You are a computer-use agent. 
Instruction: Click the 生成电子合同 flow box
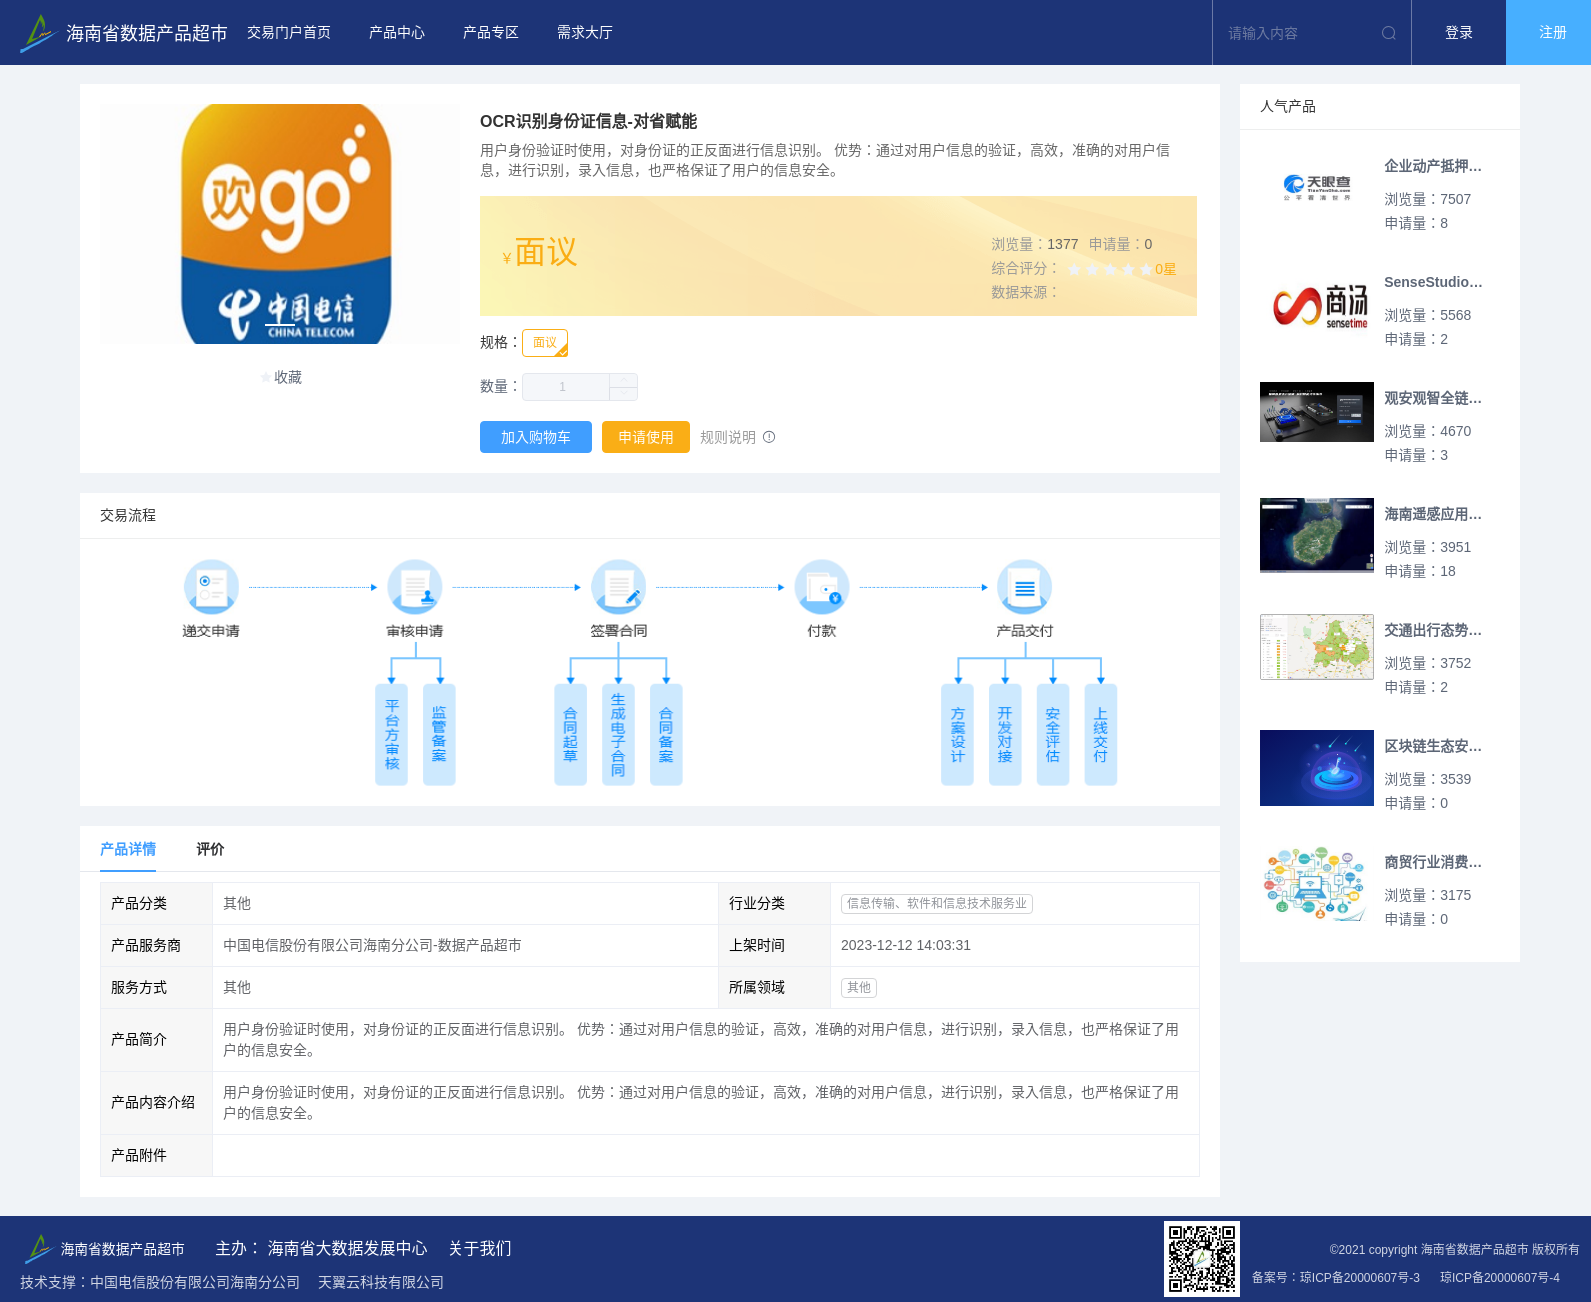pyautogui.click(x=618, y=735)
